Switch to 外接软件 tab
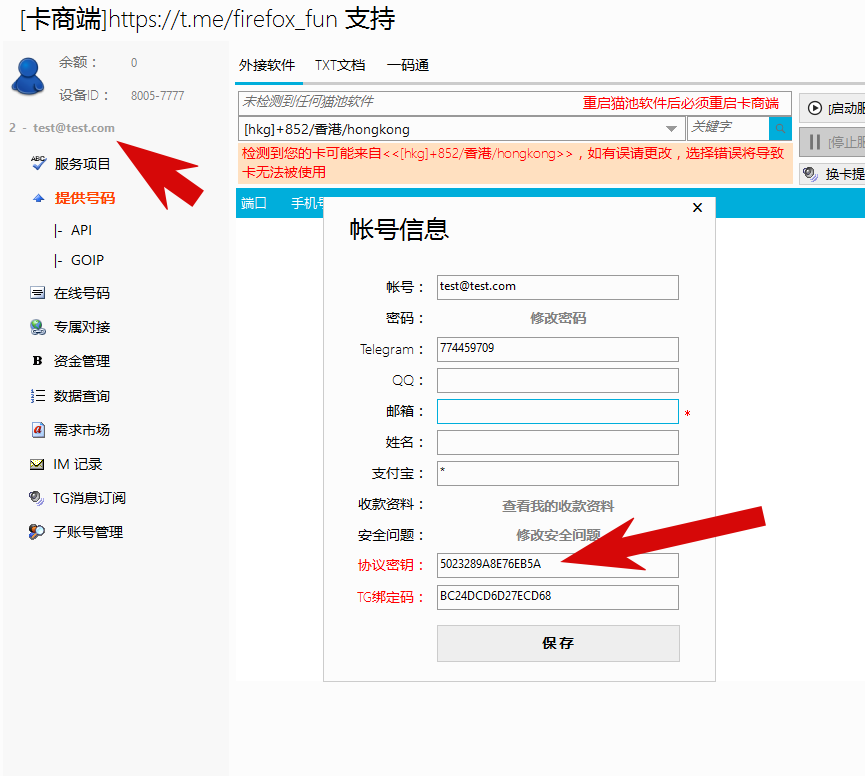 [267, 65]
